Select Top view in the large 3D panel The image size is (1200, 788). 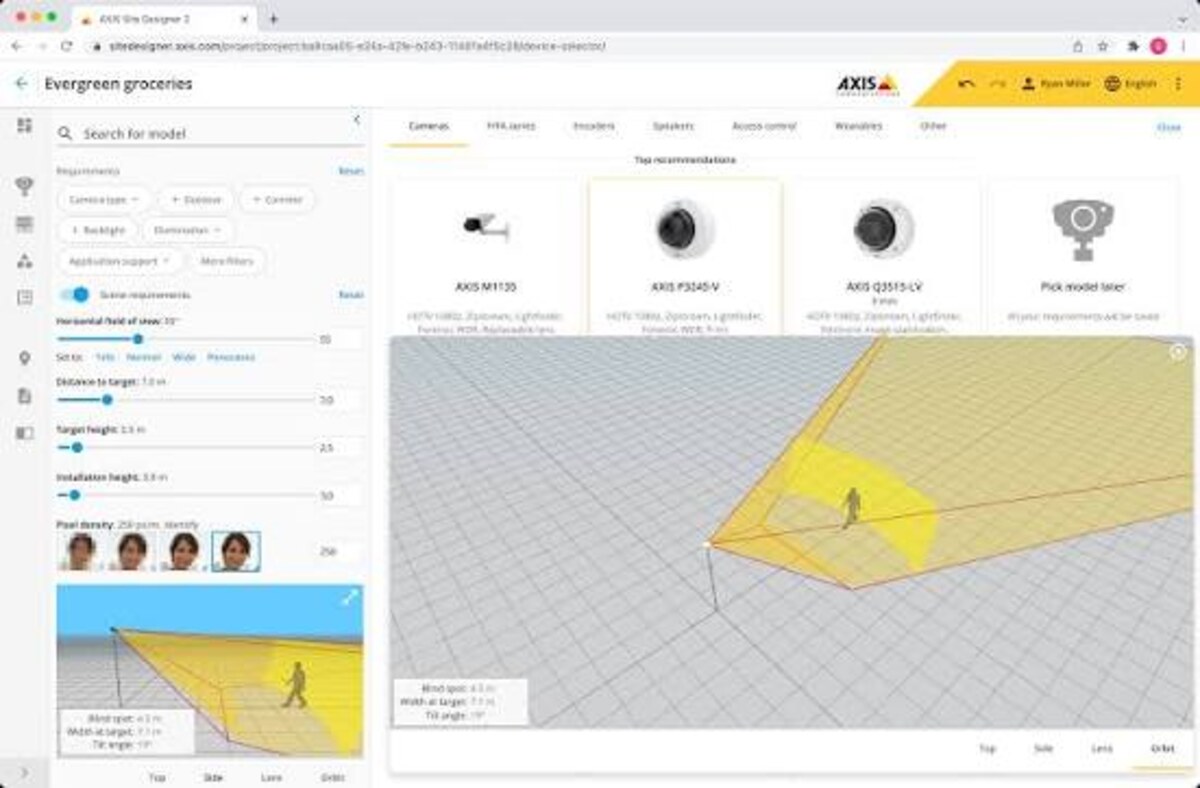pos(987,748)
